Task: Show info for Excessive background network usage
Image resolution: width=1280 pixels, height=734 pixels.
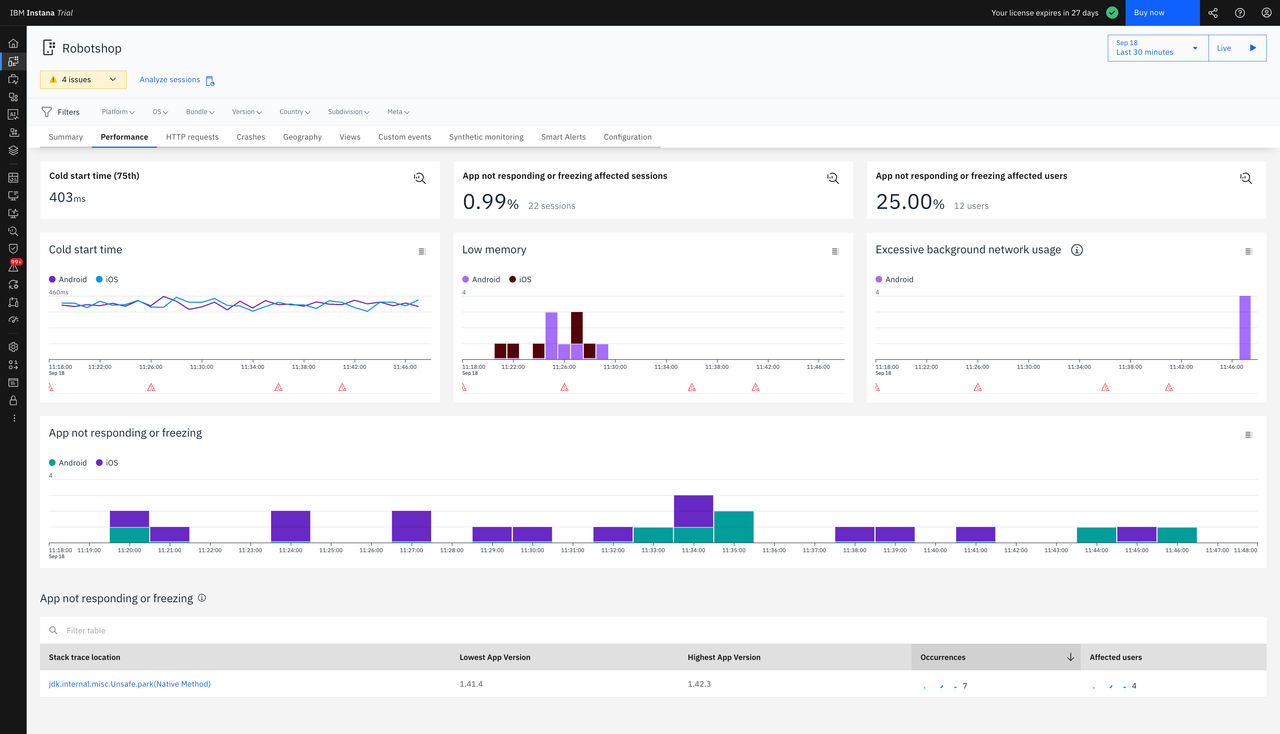Action: (x=1077, y=250)
